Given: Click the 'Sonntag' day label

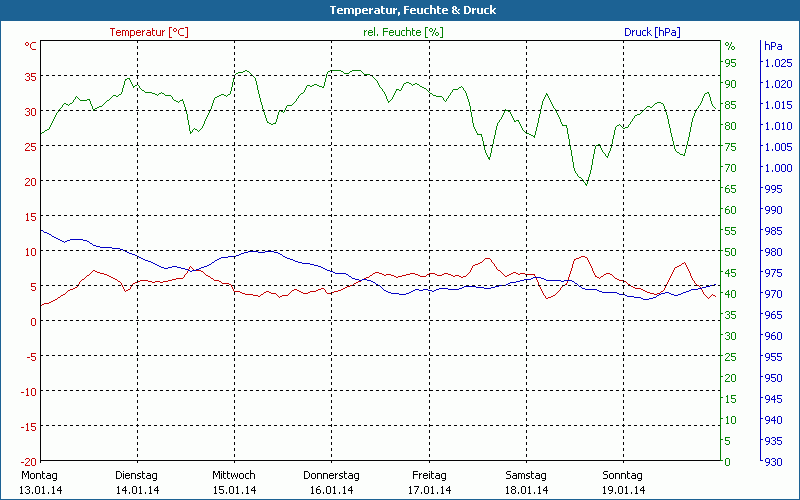Looking at the screenshot, I should pyautogui.click(x=622, y=475).
